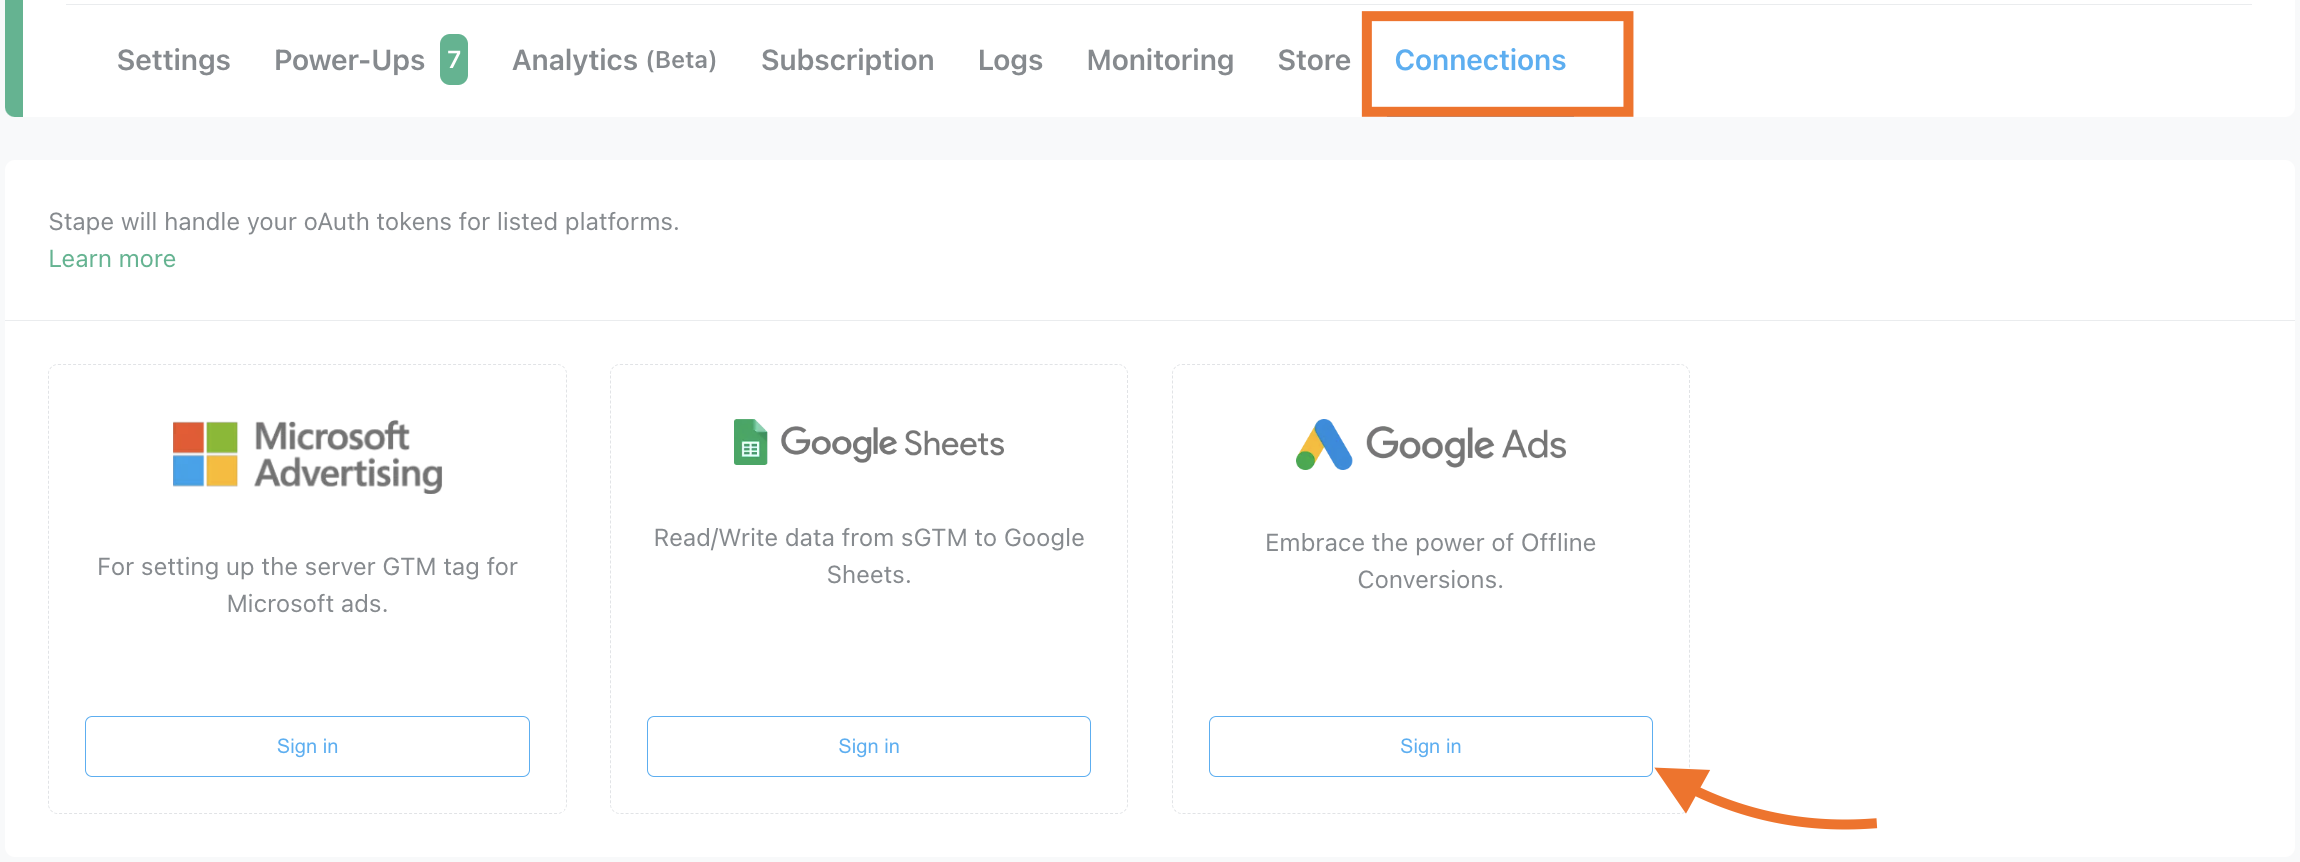Viewport: 2300px width, 862px height.
Task: Sign in to Google Ads
Action: [x=1430, y=746]
